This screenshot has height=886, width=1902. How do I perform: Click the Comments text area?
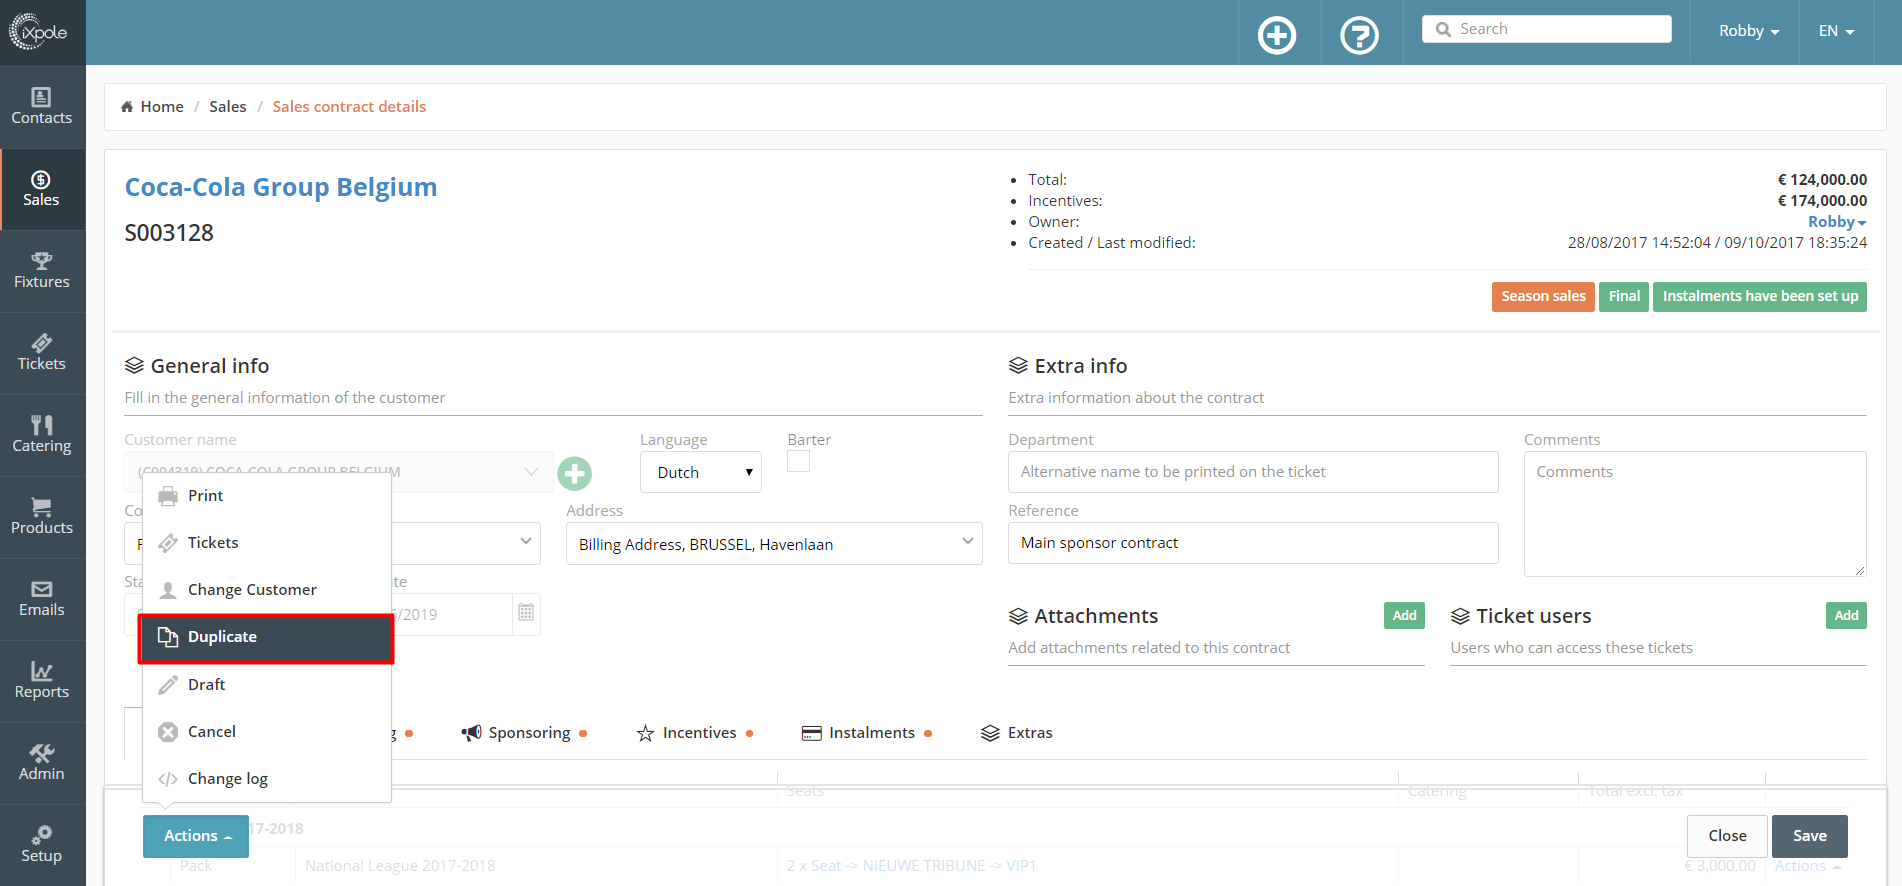pos(1695,514)
